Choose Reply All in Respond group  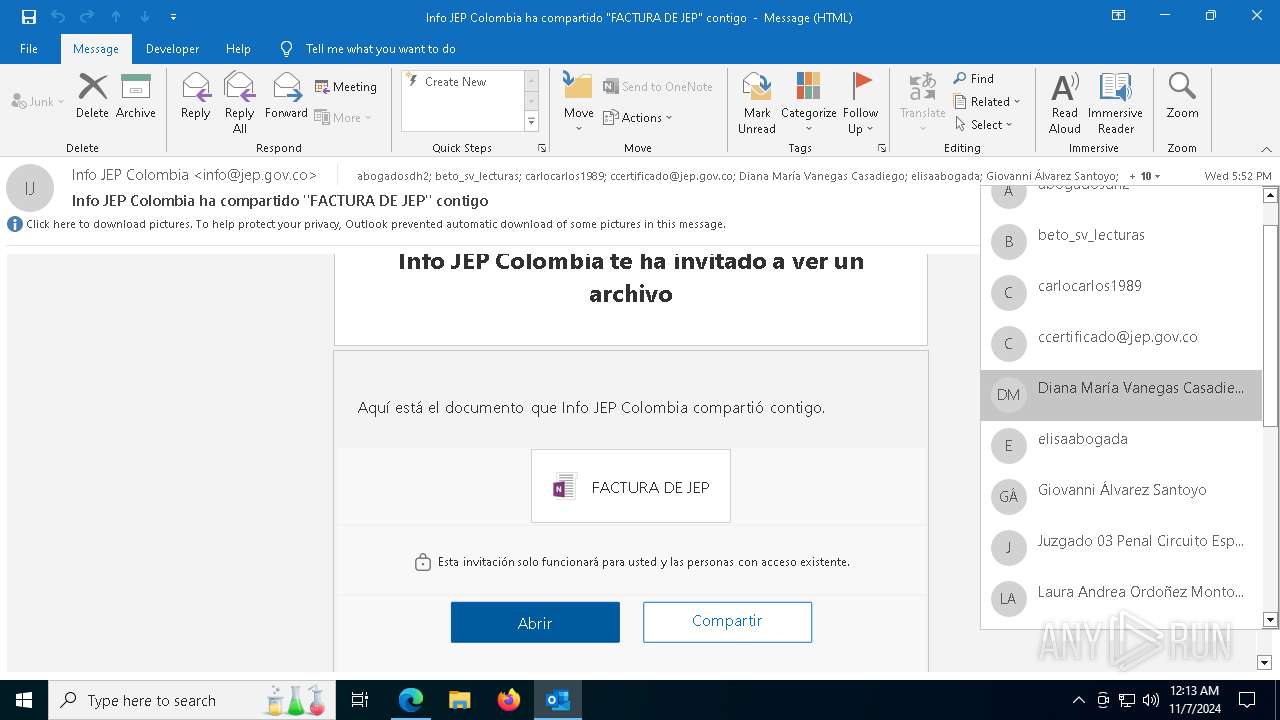point(239,103)
